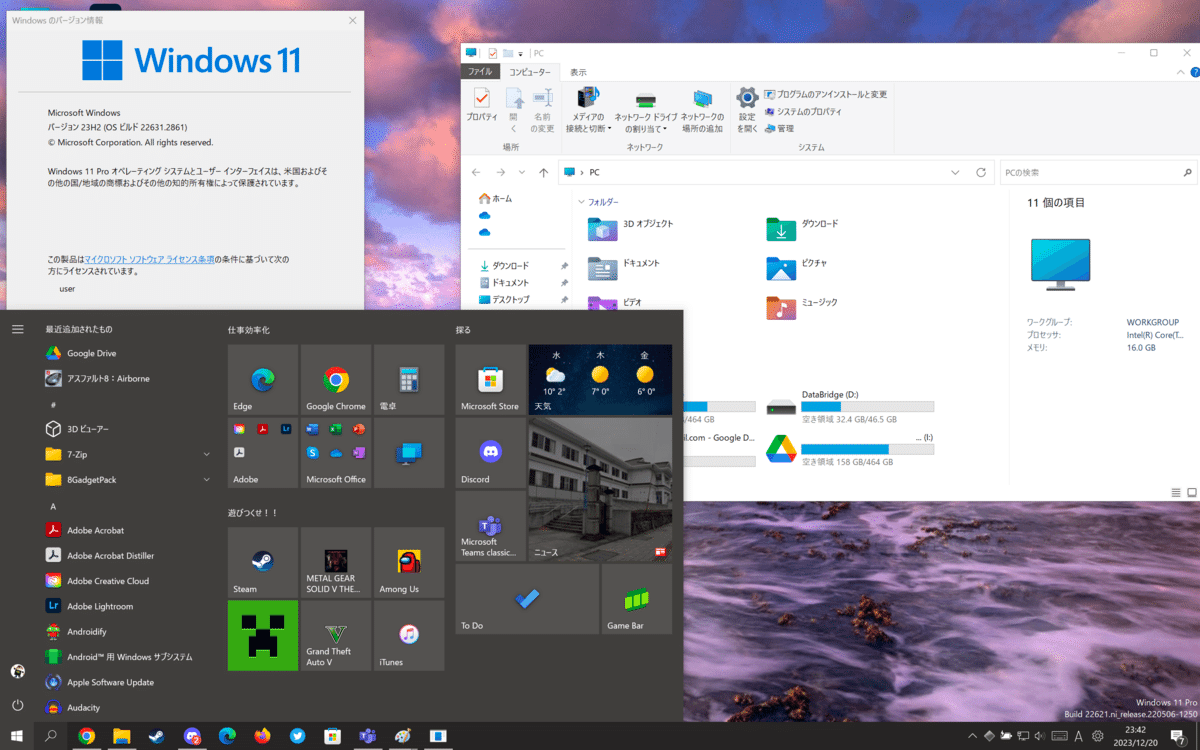Launch the Among Us tile
This screenshot has height=750, width=1200.
click(x=409, y=562)
